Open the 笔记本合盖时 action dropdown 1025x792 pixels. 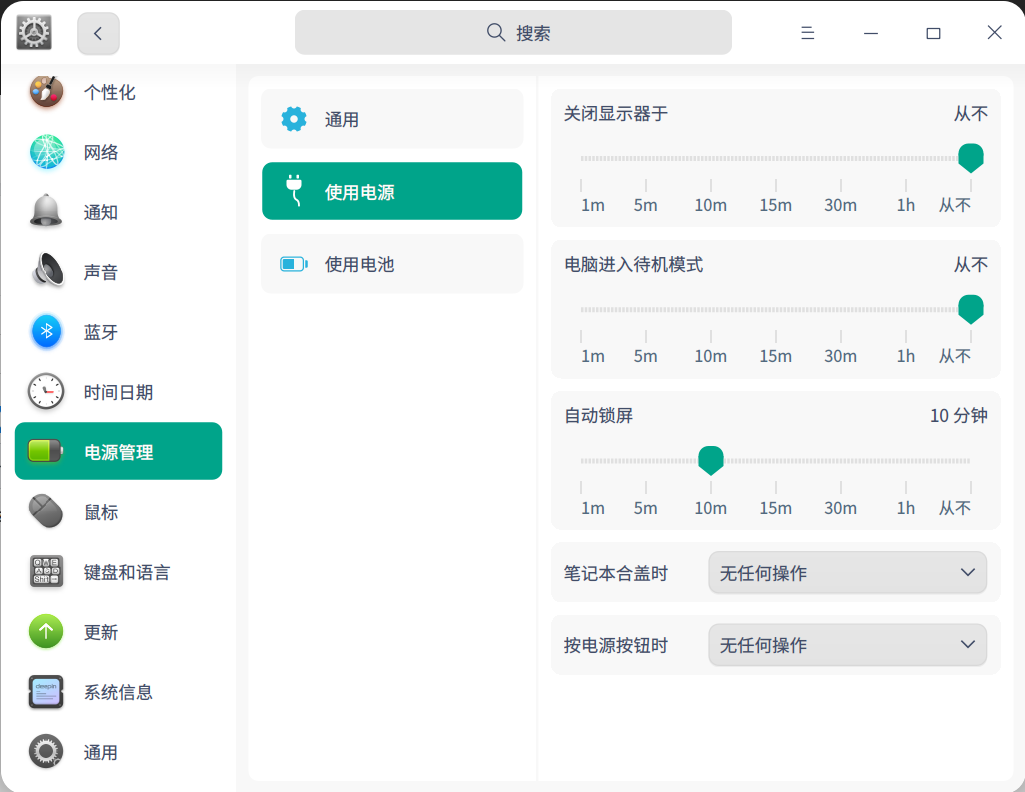tap(846, 572)
